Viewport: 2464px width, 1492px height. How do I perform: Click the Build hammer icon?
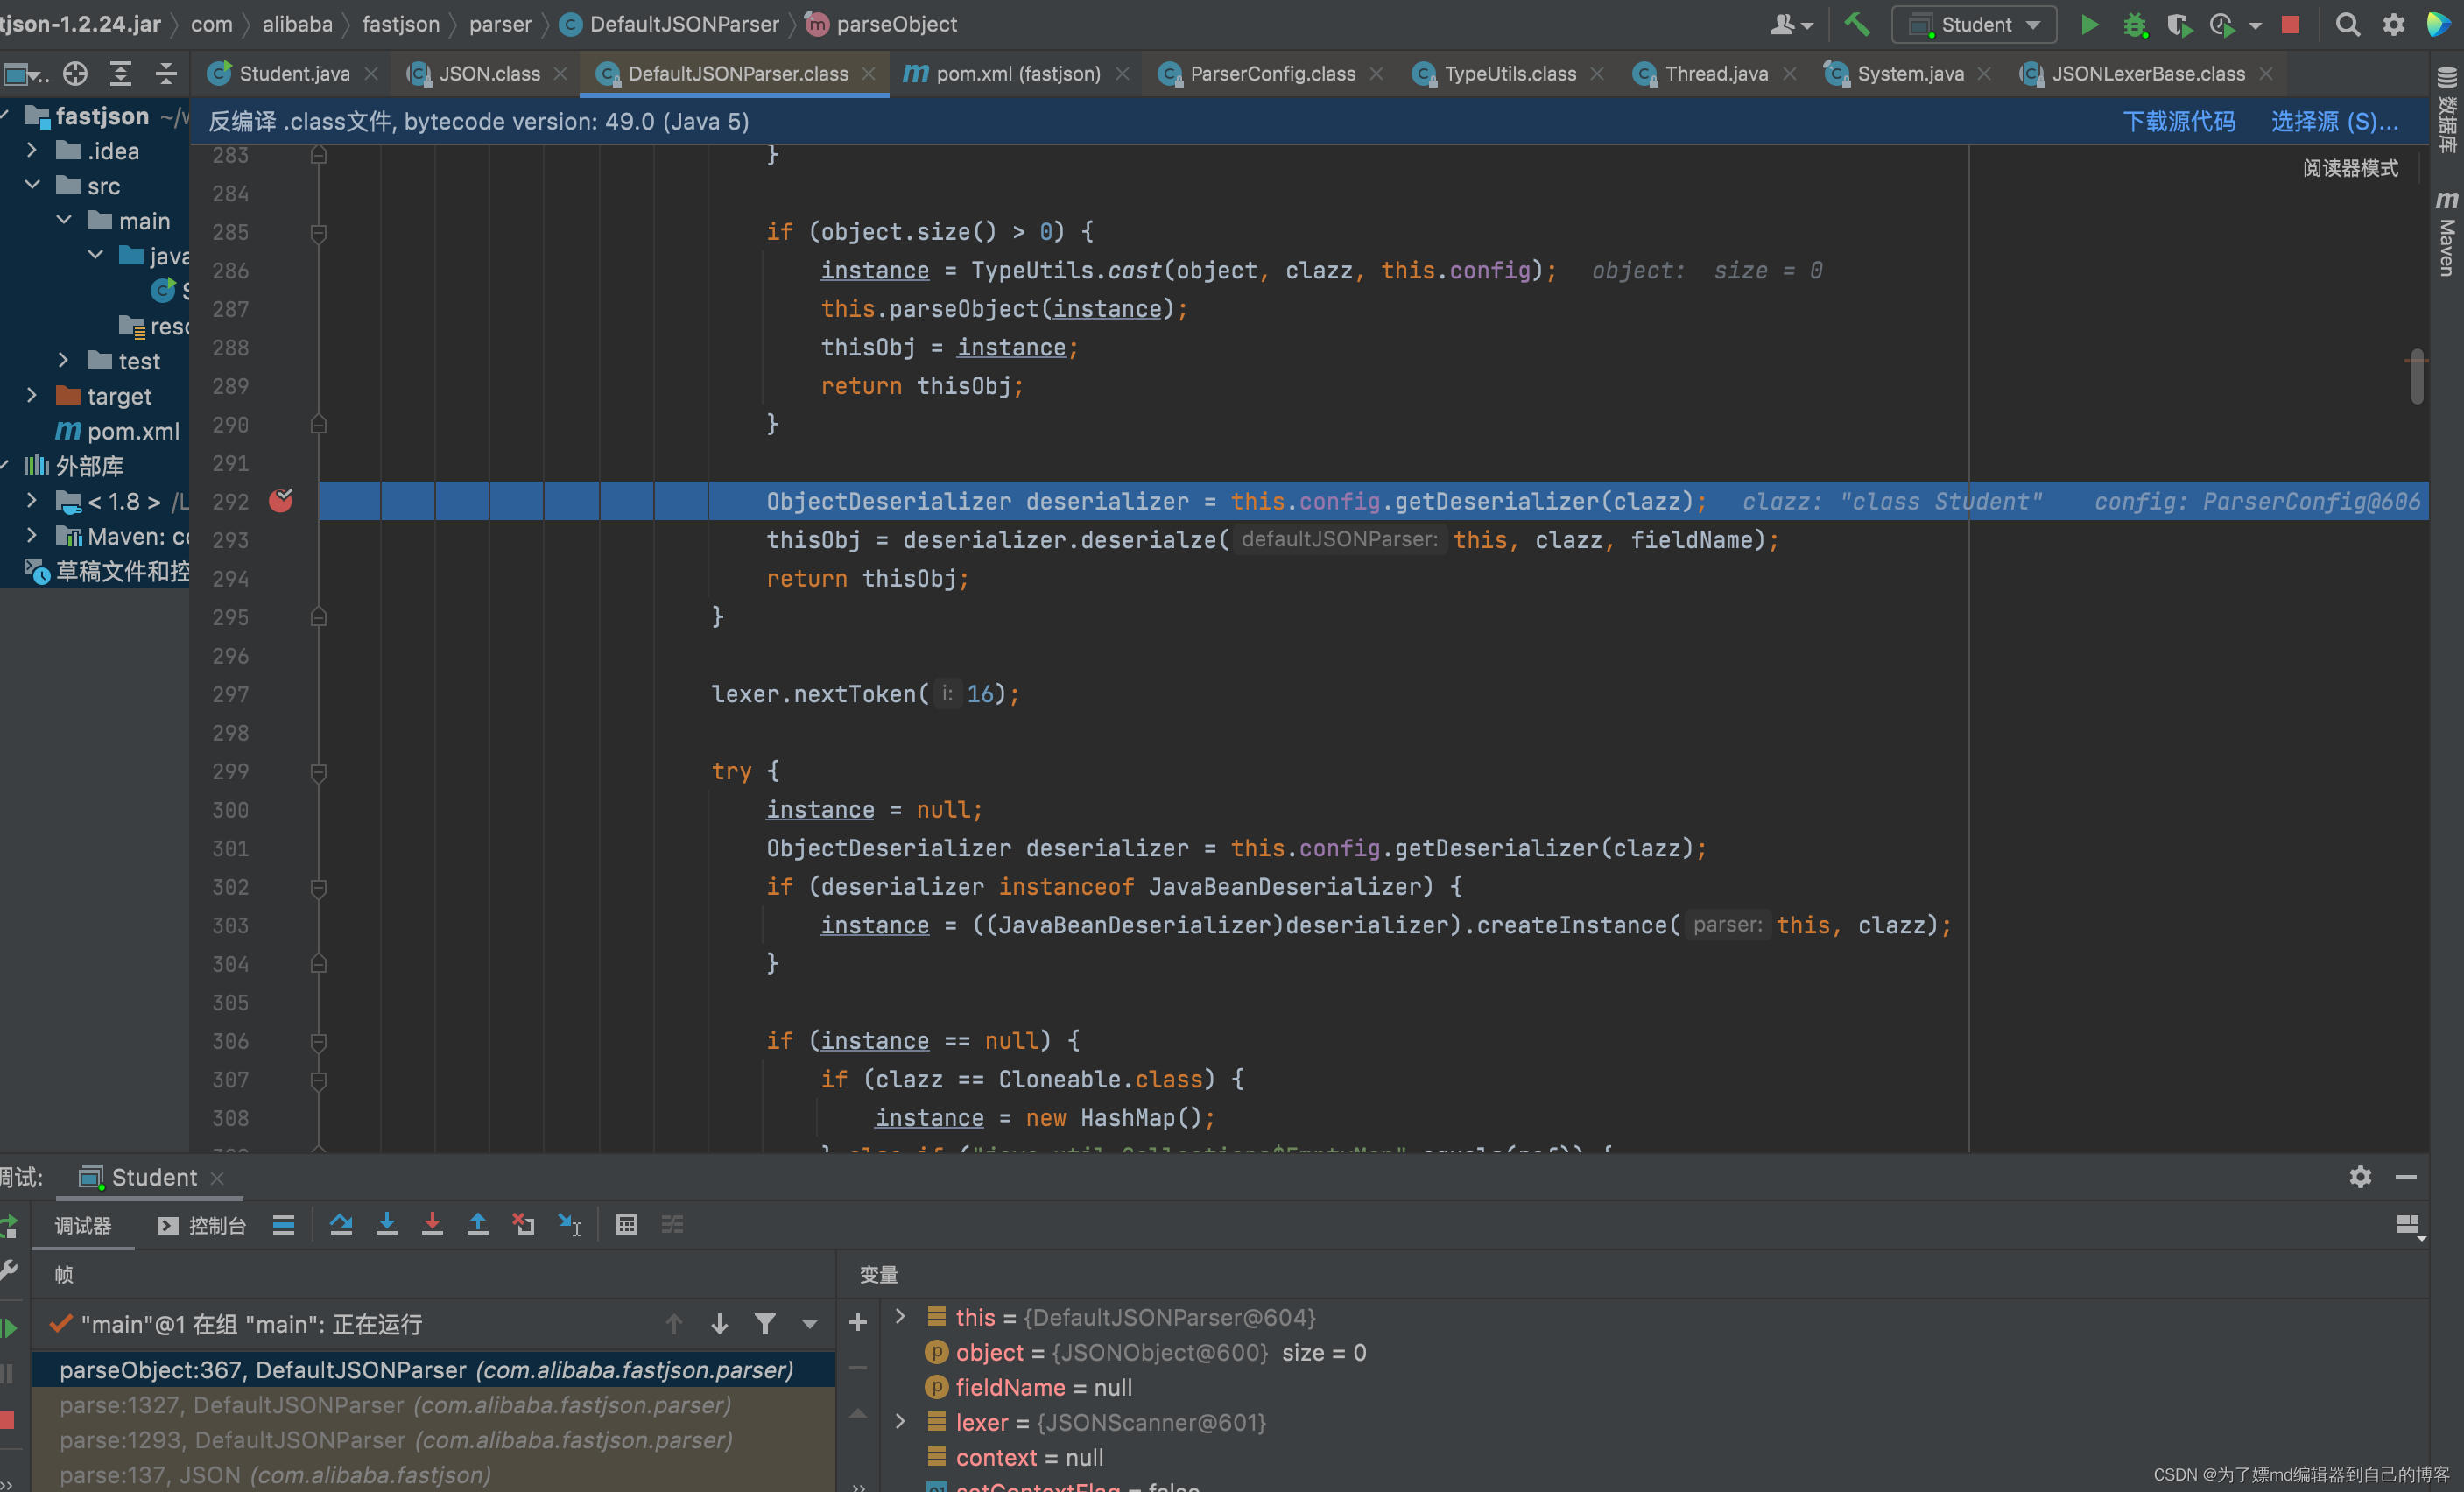pyautogui.click(x=1856, y=25)
